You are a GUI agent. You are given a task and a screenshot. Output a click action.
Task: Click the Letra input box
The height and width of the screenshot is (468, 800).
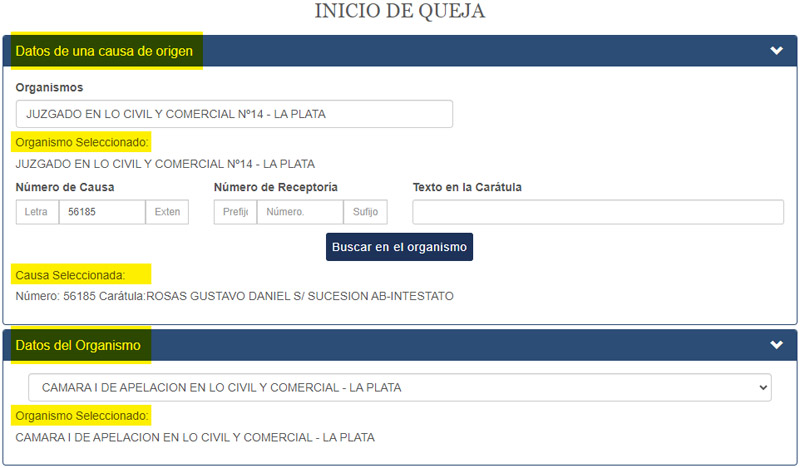[36, 212]
